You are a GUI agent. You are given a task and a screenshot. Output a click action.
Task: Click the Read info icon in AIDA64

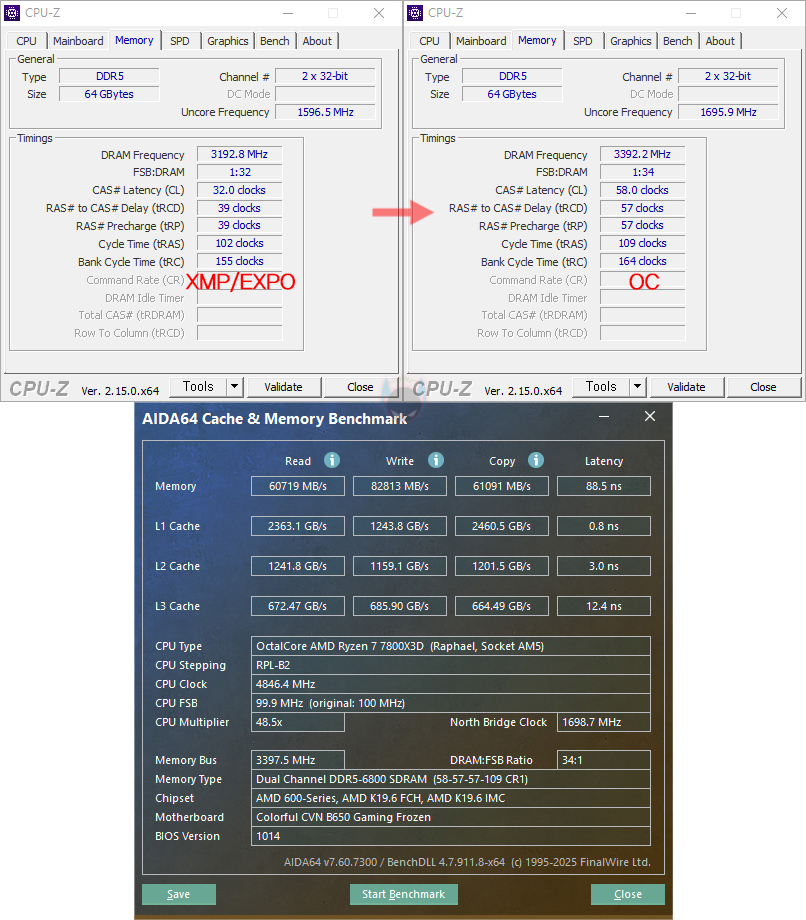click(x=332, y=460)
